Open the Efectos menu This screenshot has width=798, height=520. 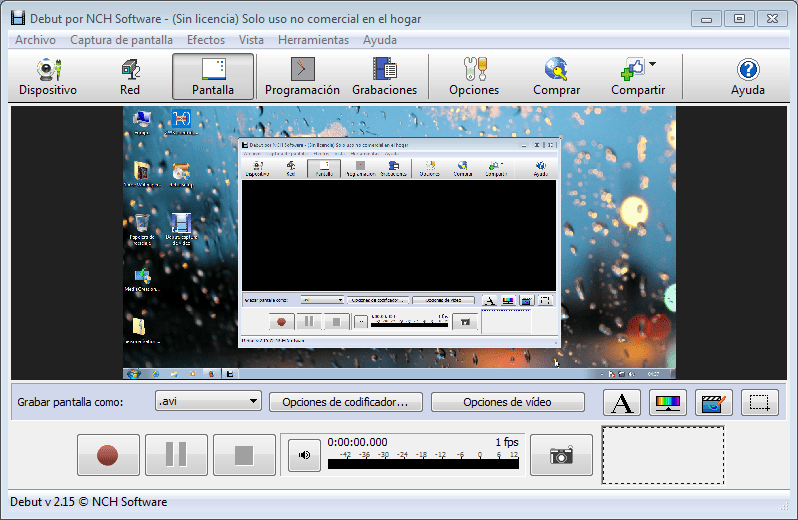pyautogui.click(x=206, y=40)
